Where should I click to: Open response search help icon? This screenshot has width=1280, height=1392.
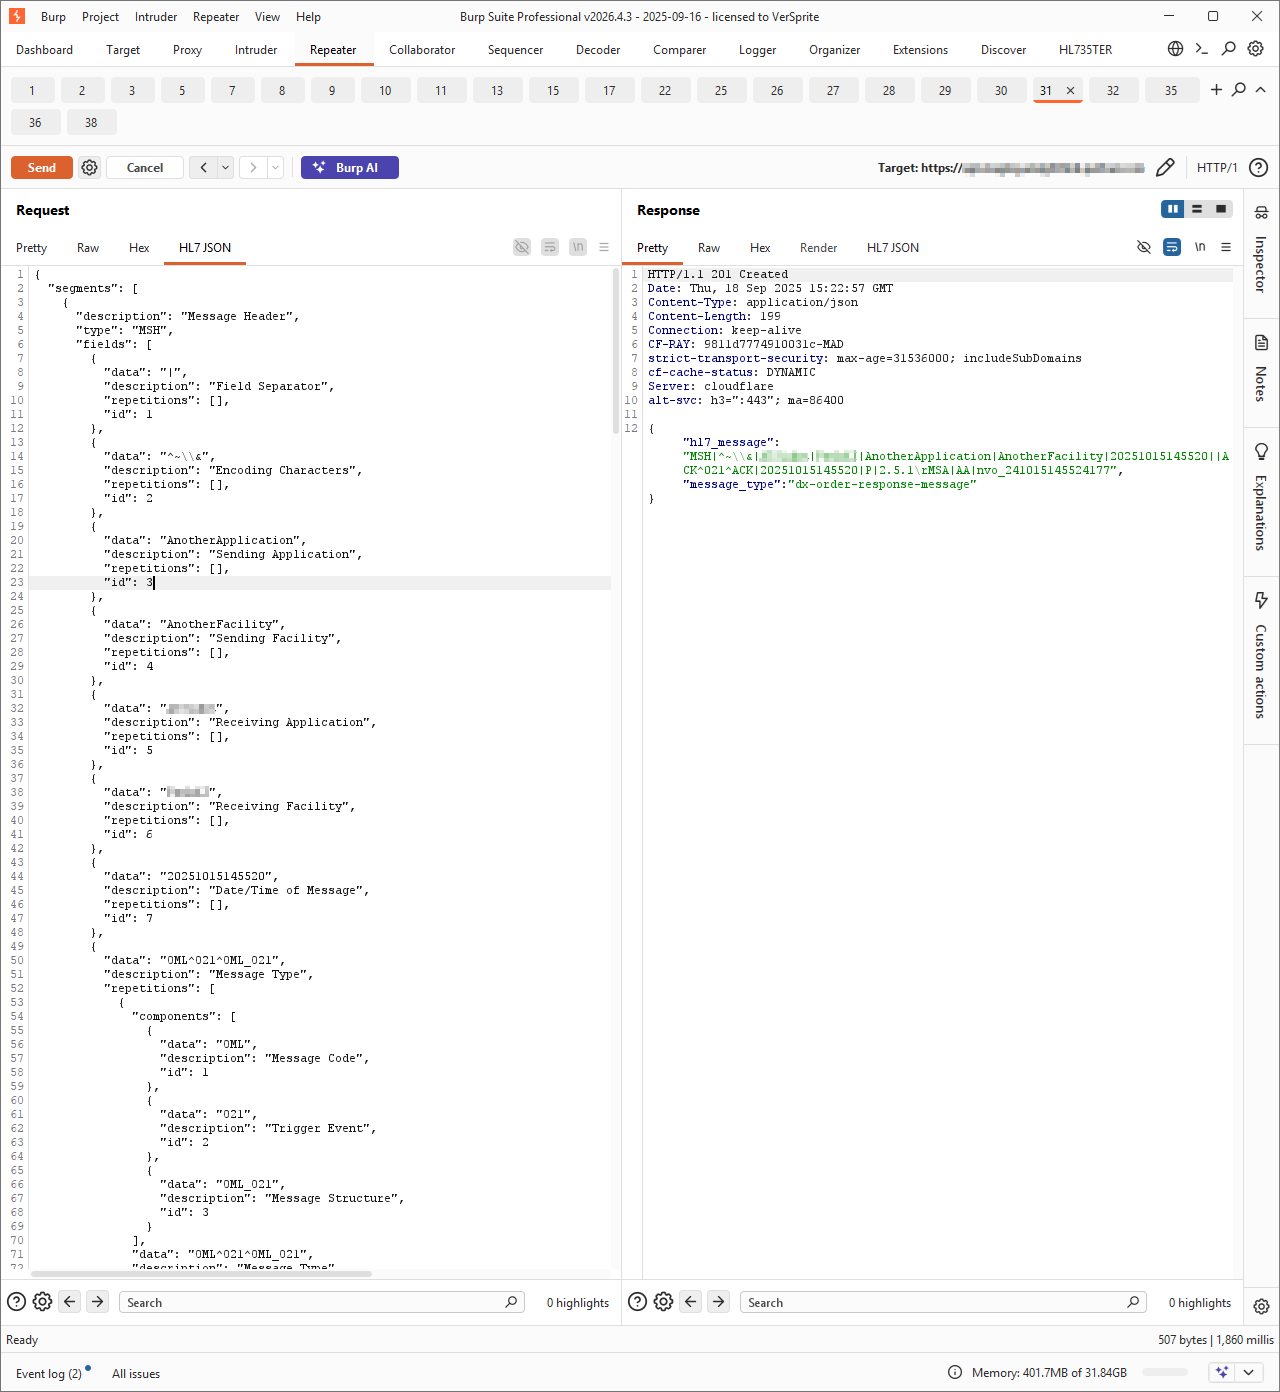pyautogui.click(x=637, y=1302)
